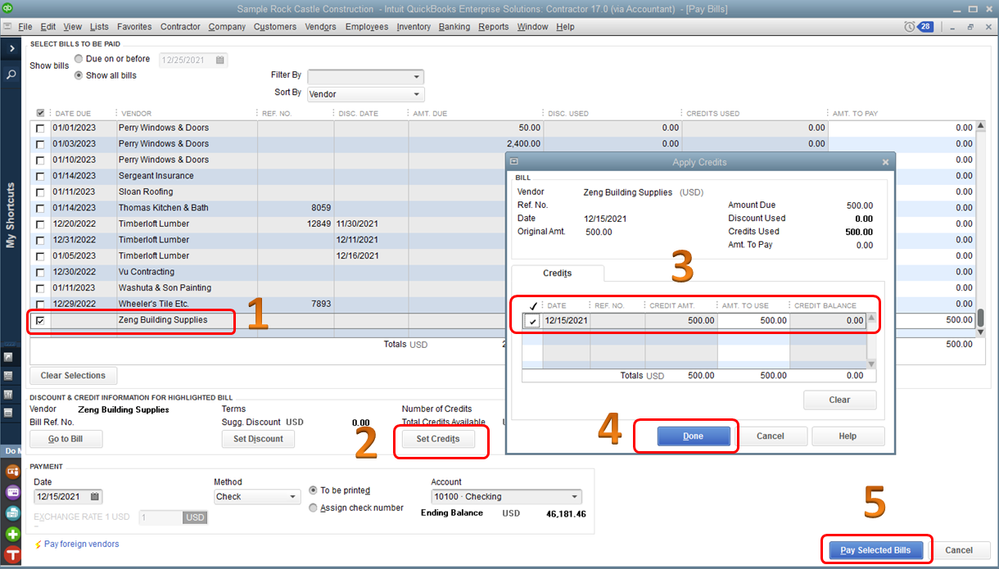
Task: Click scroll-up arrow of bills list
Action: coord(981,126)
